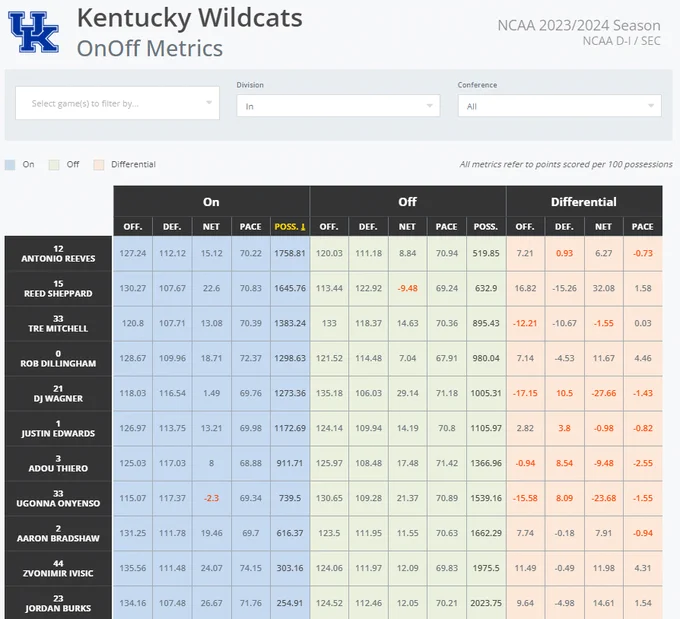Sort by Differential DEF. column header

(x=564, y=226)
